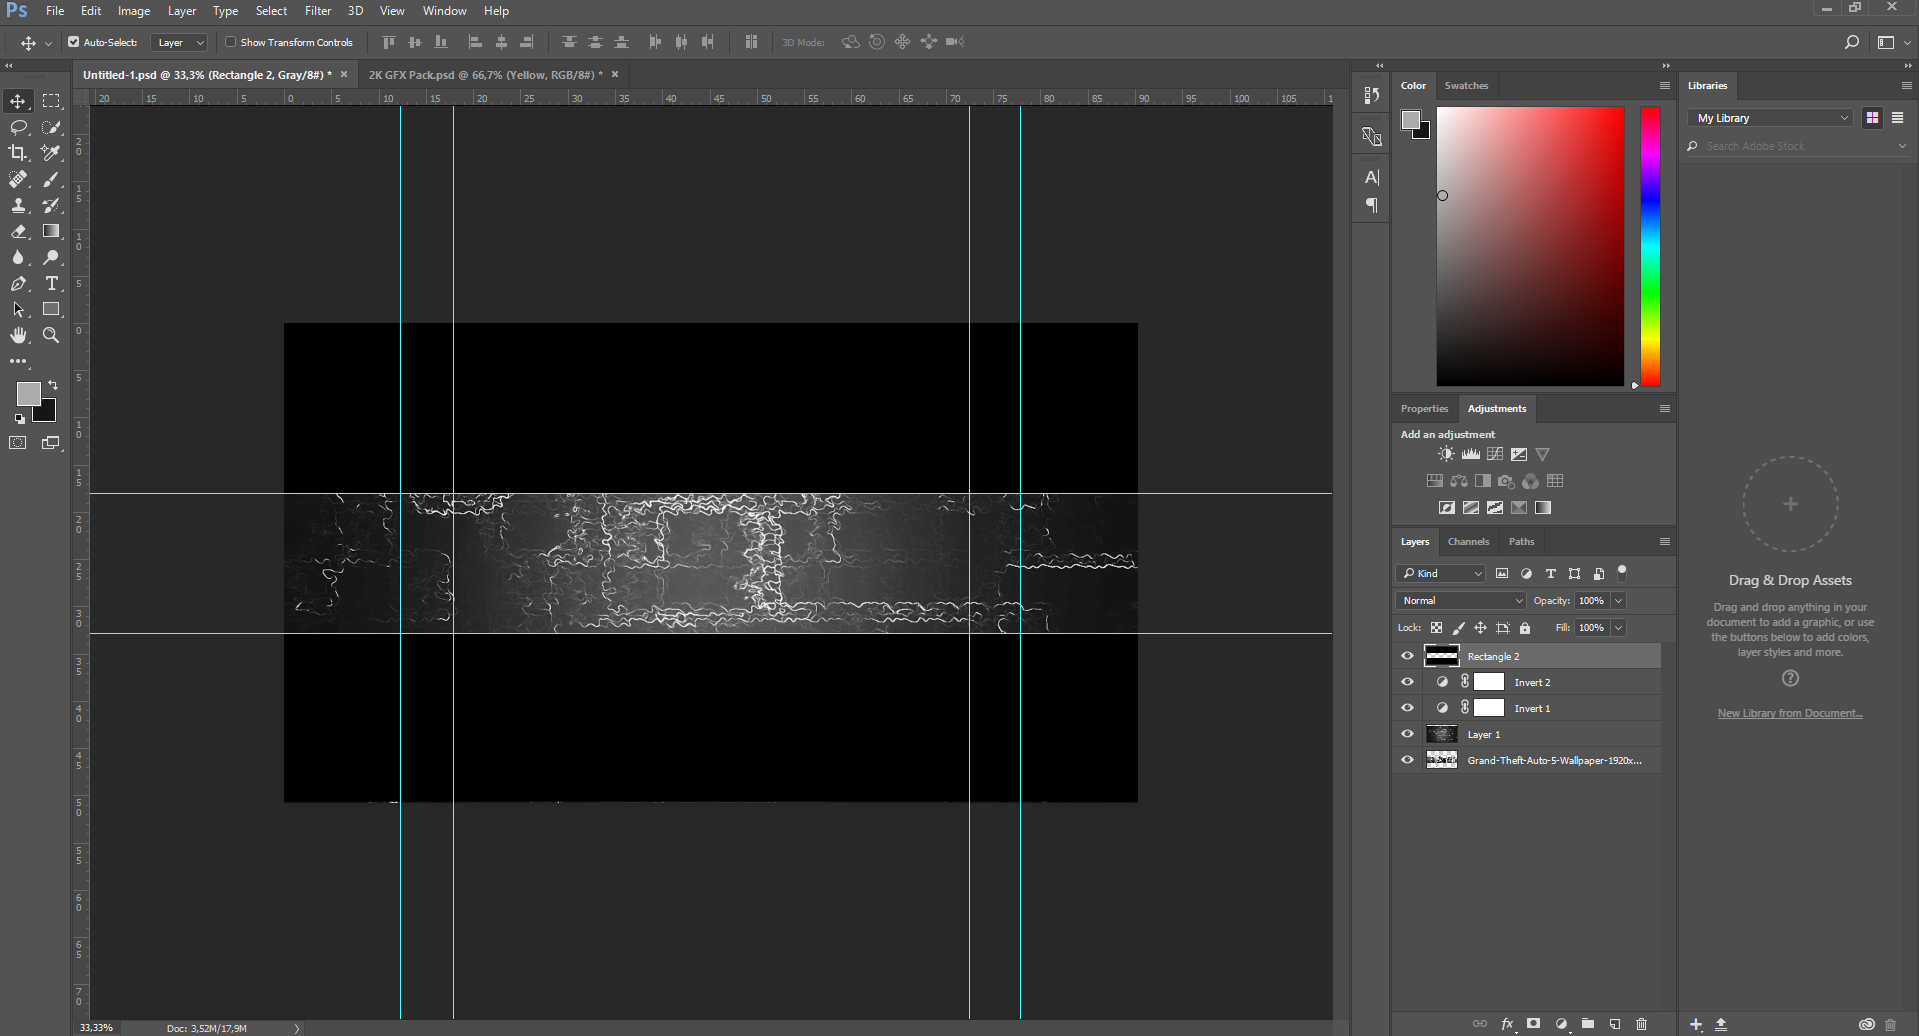
Task: Click in the color picker field
Action: [1530, 246]
